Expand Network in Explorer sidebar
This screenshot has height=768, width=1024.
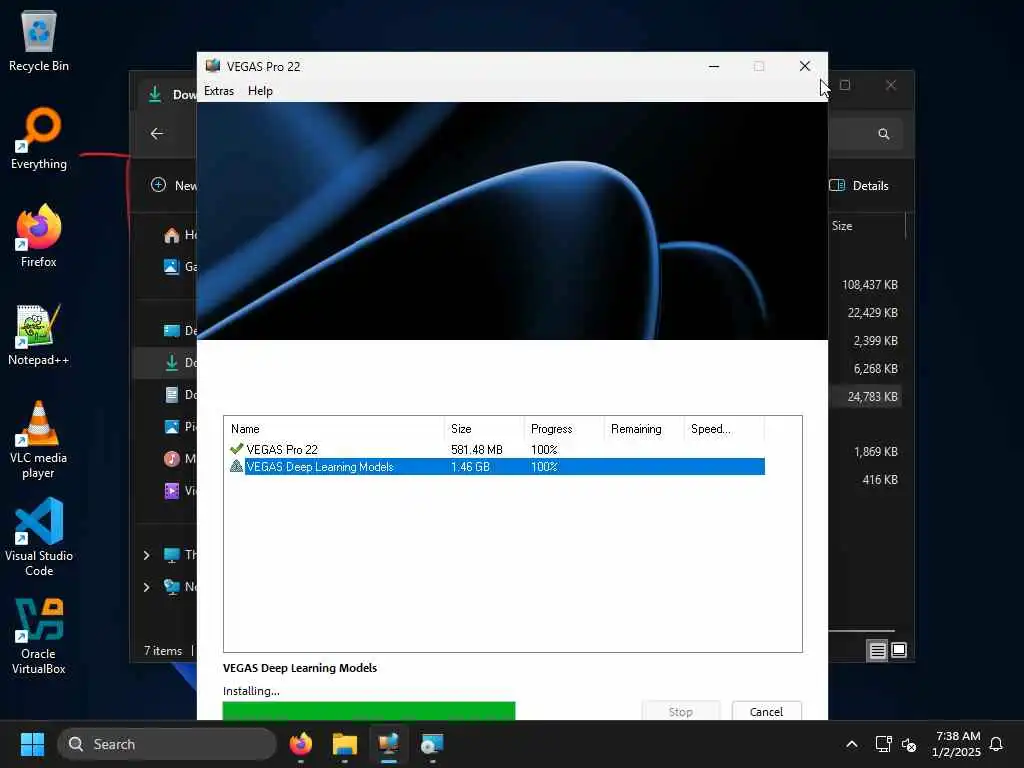tap(146, 587)
